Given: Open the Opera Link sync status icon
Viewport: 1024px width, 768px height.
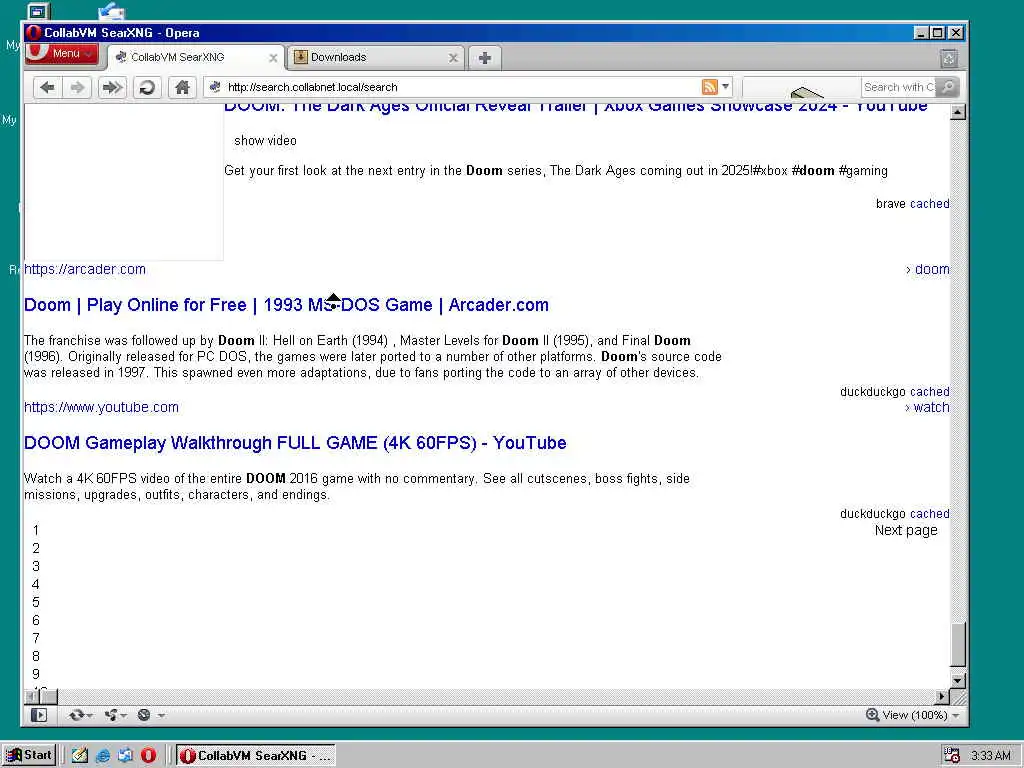Looking at the screenshot, I should coord(76,715).
